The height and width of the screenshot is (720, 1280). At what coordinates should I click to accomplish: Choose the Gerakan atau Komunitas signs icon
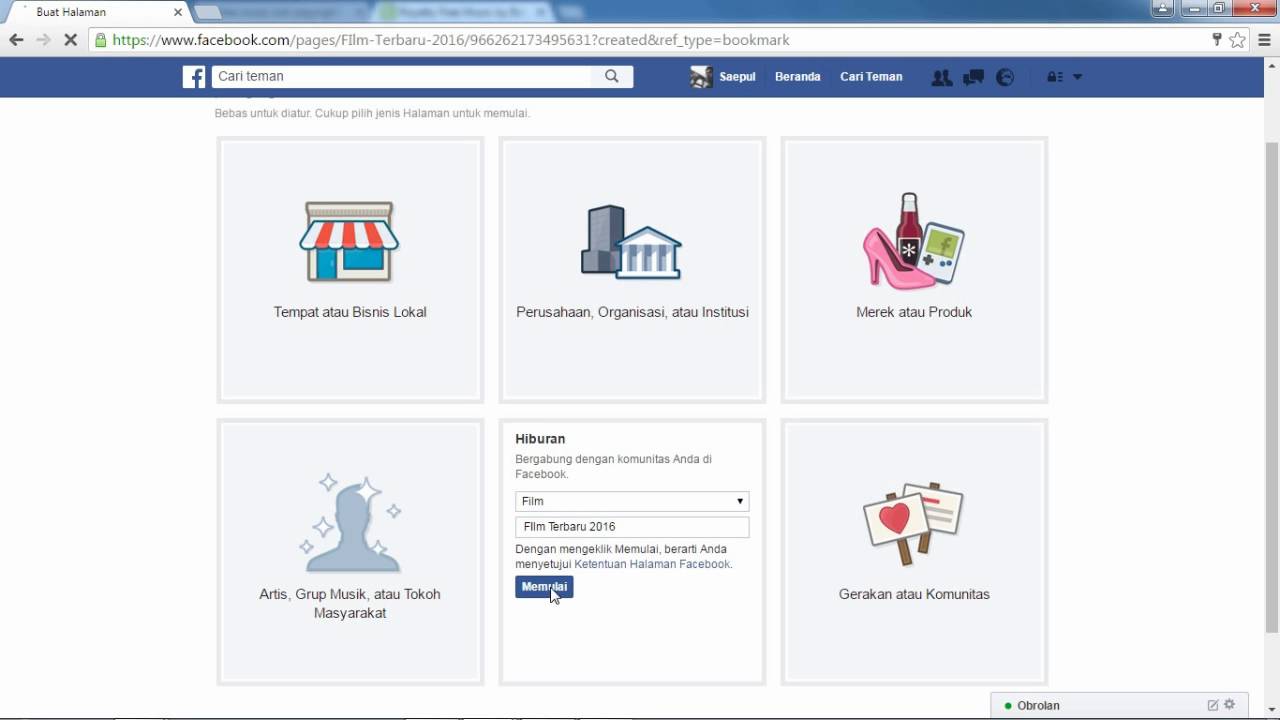coord(913,525)
